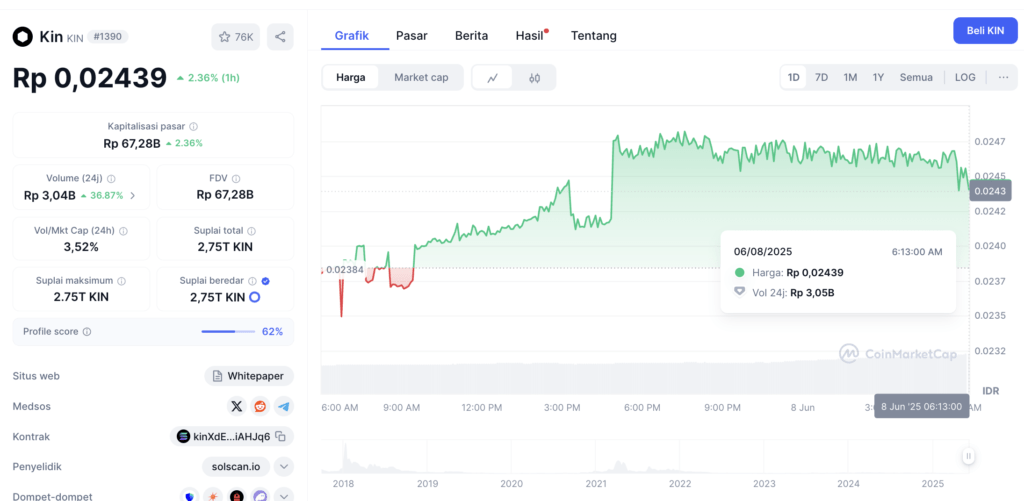1024x501 pixels.
Task: Set chart range to 1D
Action: point(793,77)
